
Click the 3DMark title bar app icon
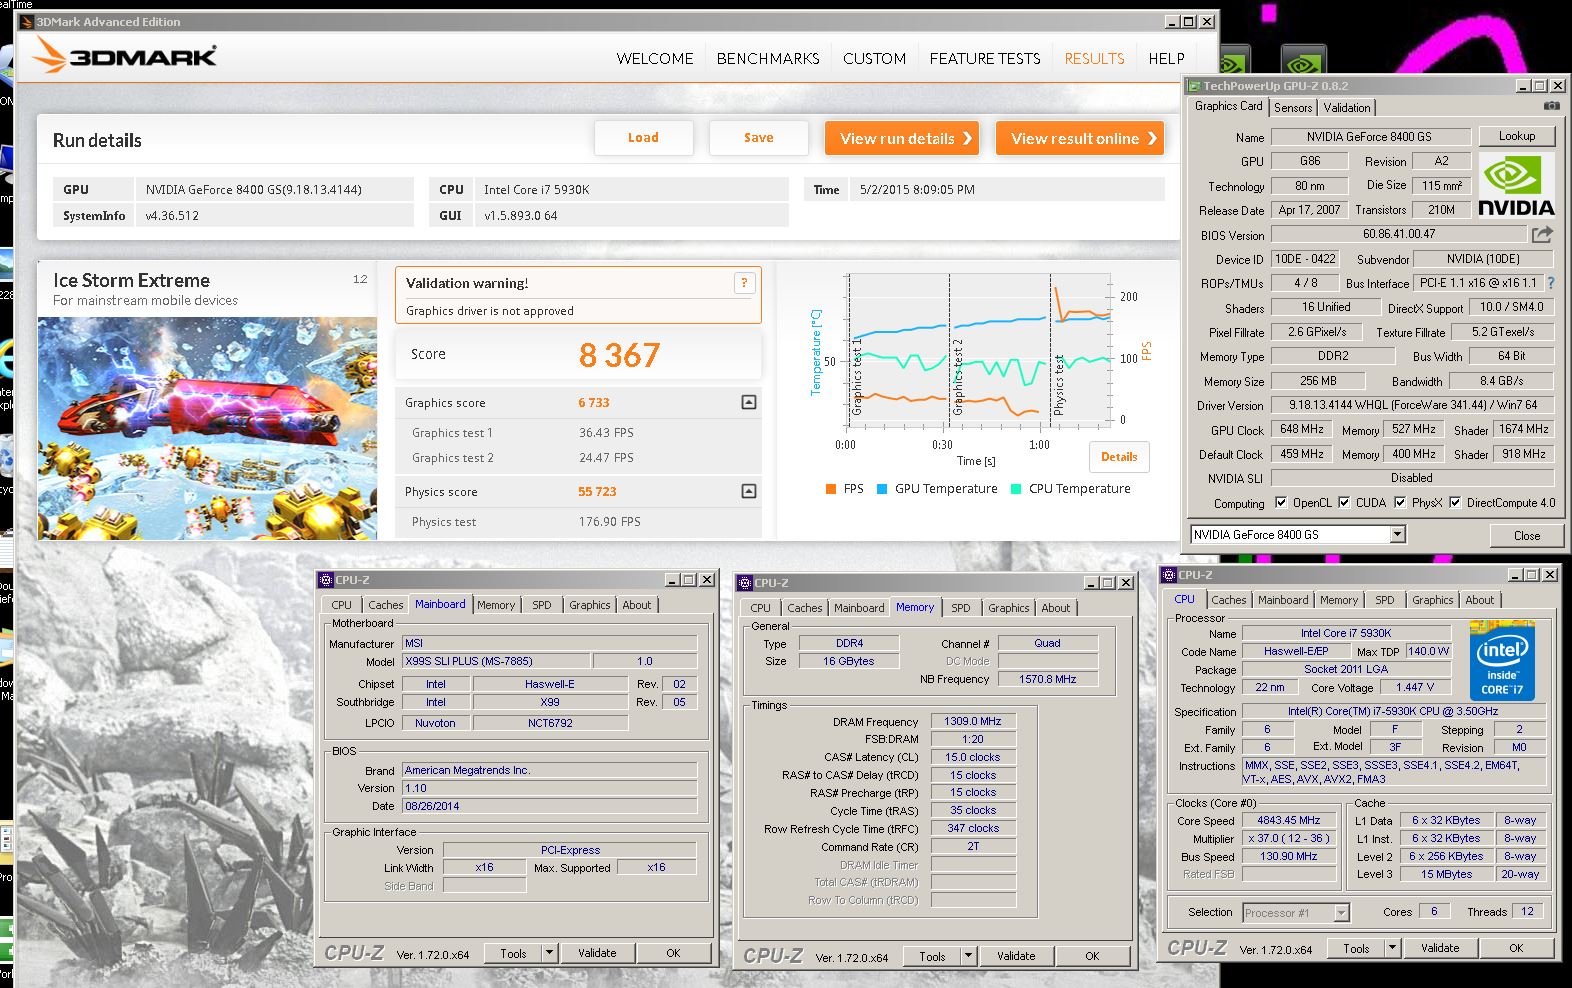pyautogui.click(x=27, y=21)
